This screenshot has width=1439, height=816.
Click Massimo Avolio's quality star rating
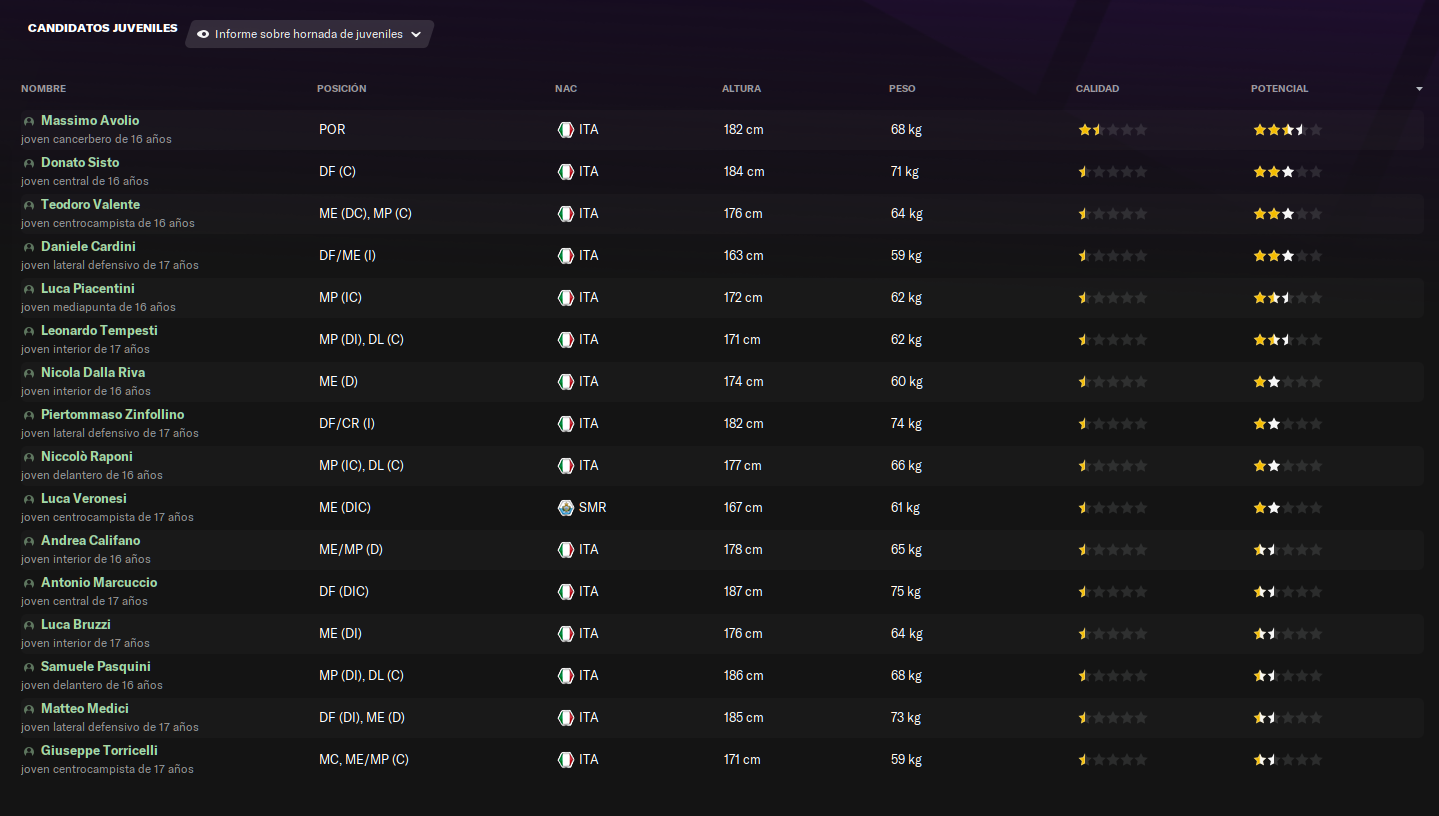click(1113, 129)
